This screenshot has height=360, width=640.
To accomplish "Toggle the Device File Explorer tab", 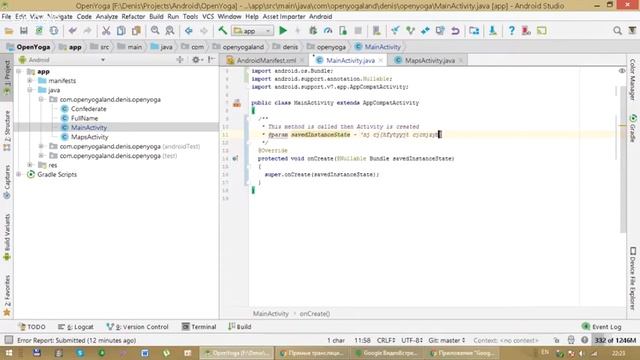I will coord(633,278).
